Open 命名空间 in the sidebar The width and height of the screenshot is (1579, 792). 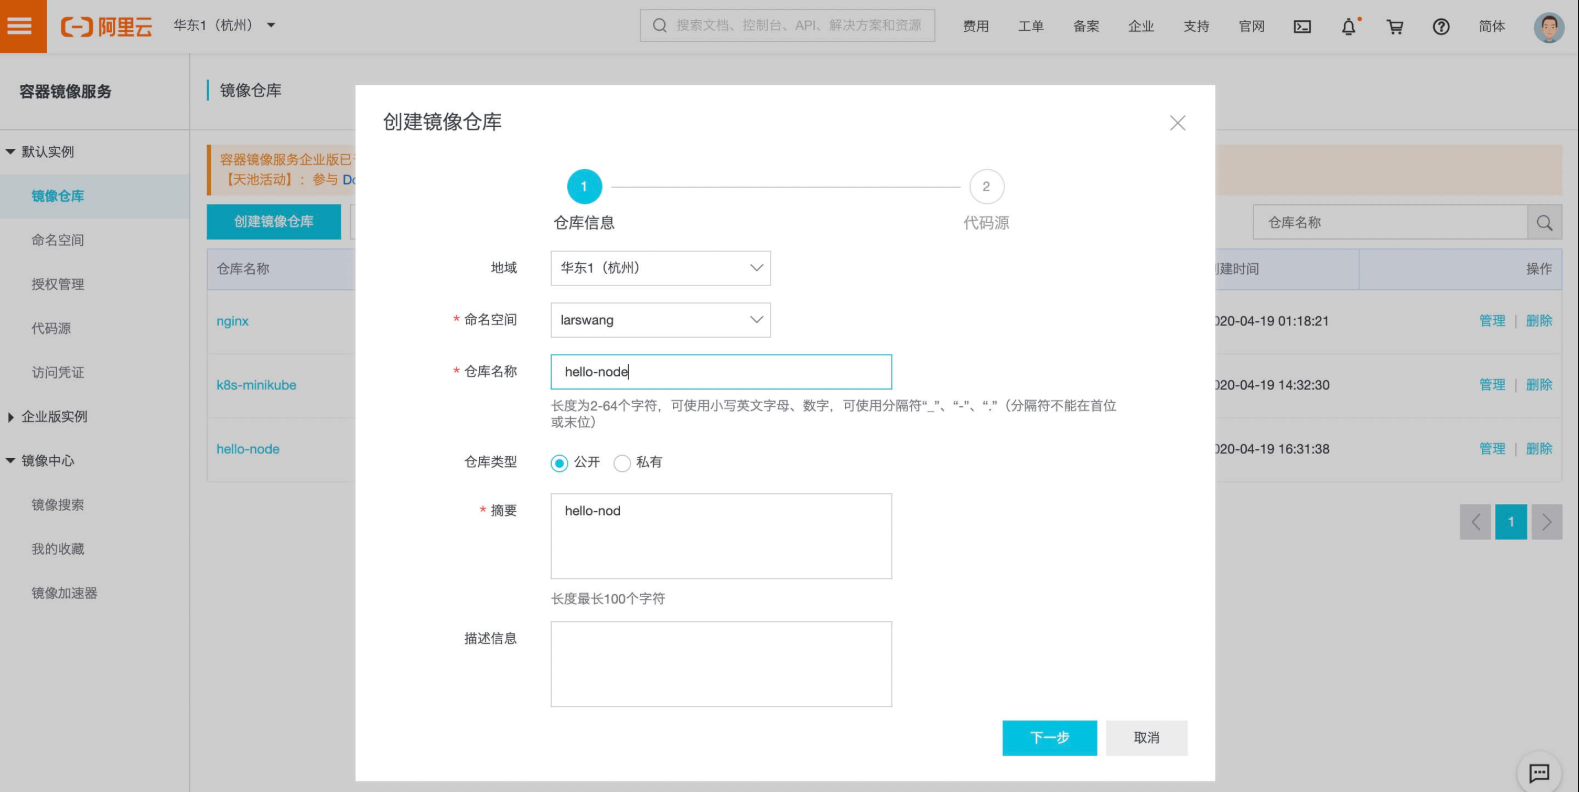coord(58,240)
